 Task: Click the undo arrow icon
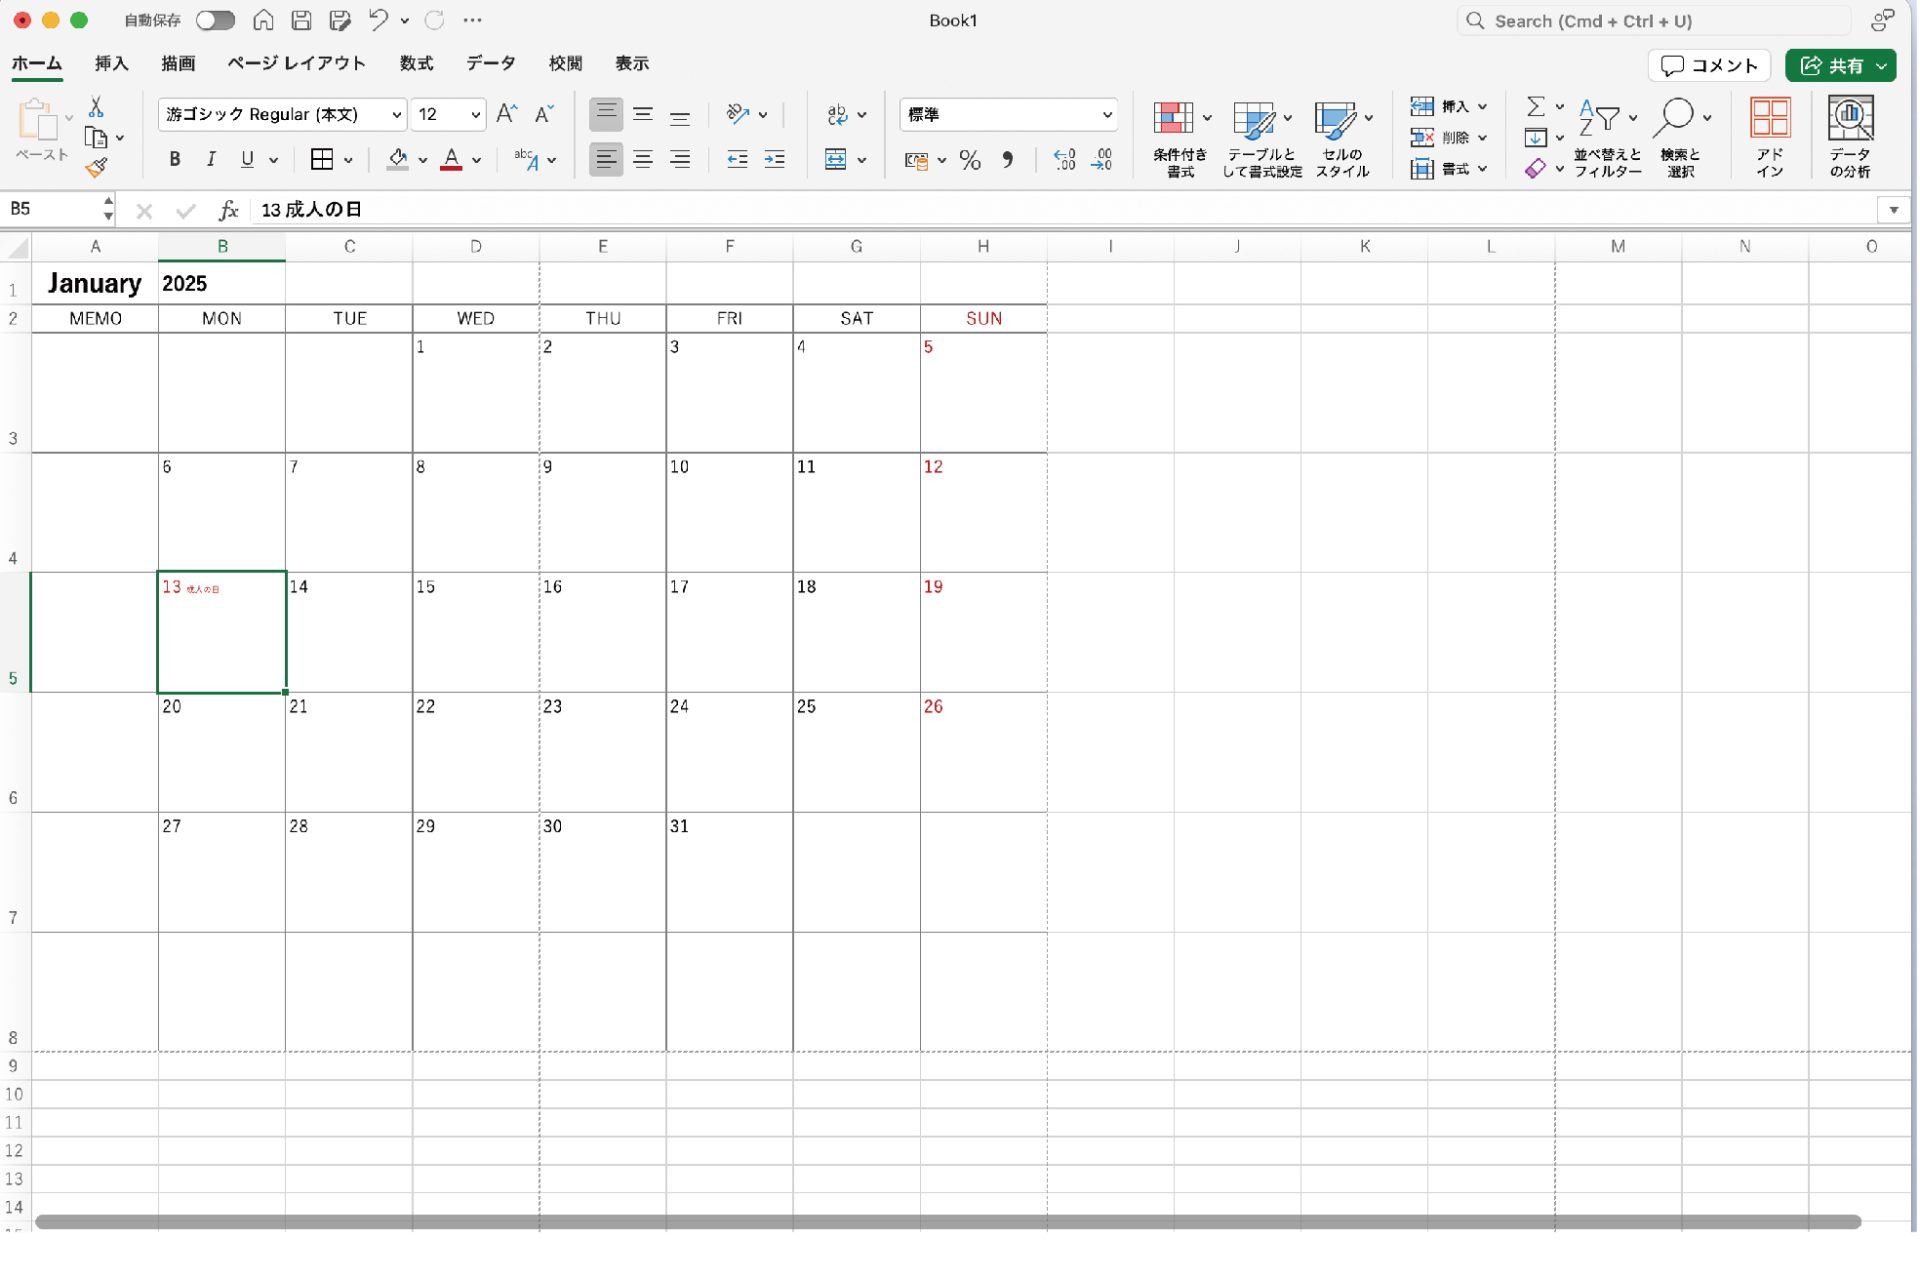tap(378, 20)
